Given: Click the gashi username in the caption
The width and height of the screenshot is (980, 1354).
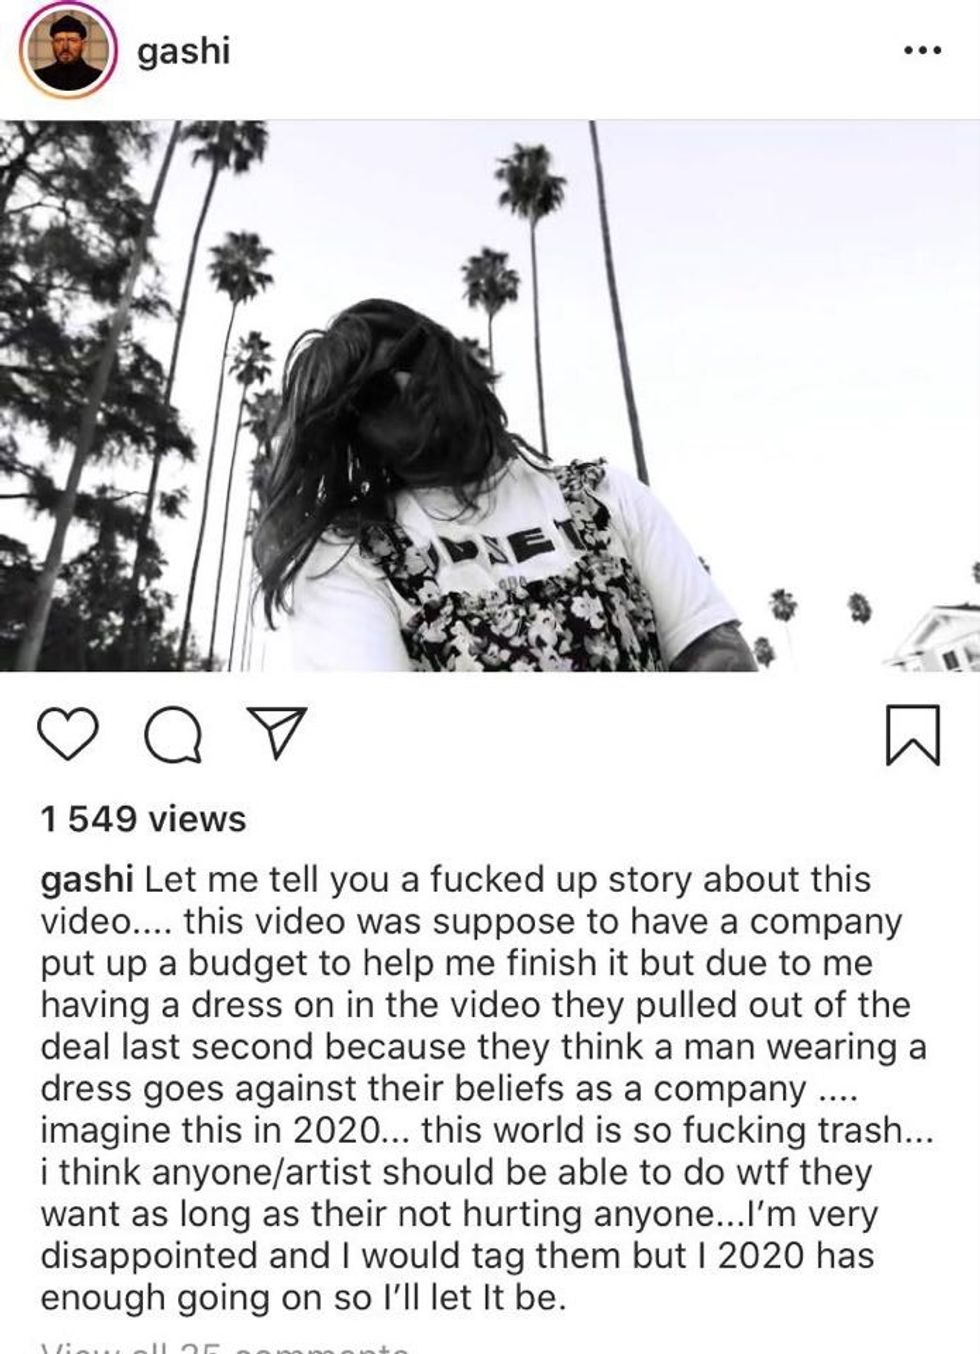Looking at the screenshot, I should pos(87,880).
